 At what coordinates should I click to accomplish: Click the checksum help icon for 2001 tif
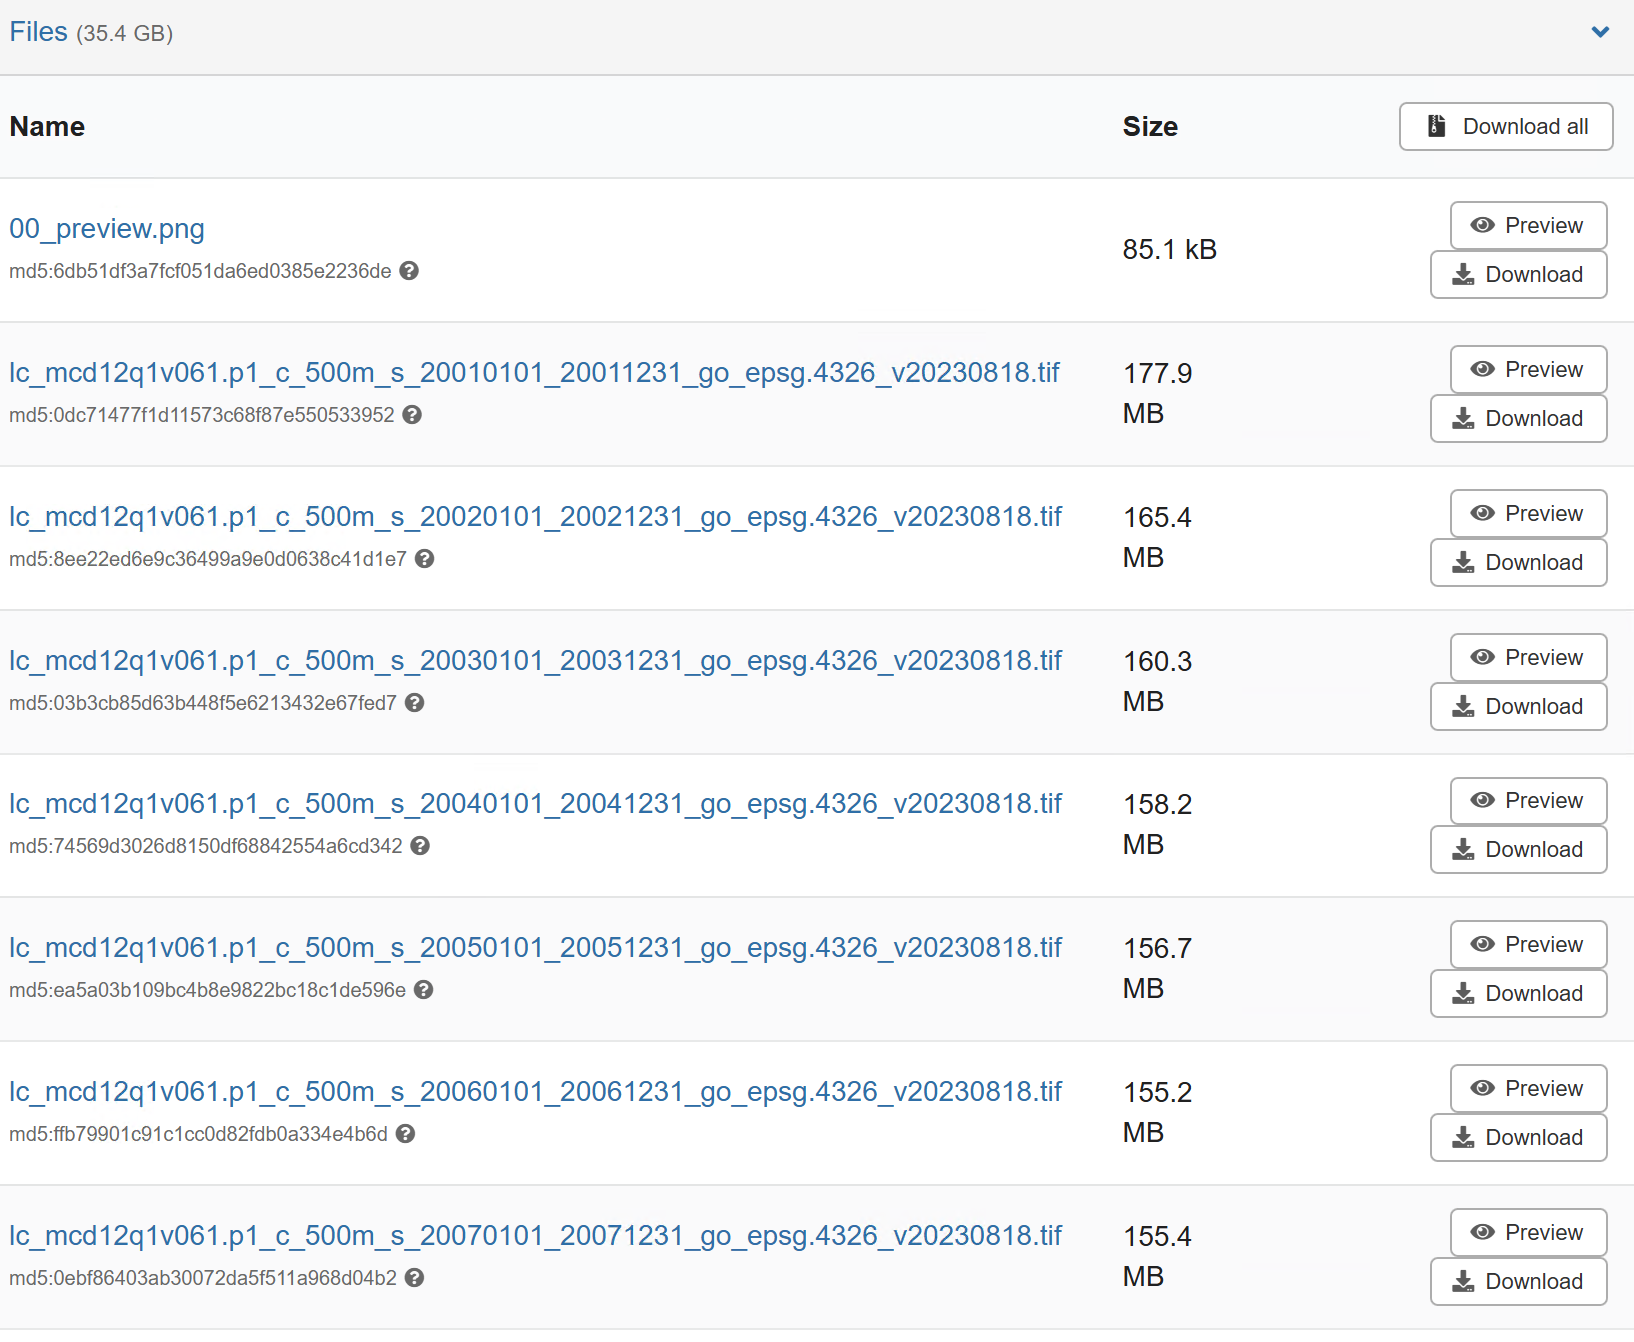[412, 415]
